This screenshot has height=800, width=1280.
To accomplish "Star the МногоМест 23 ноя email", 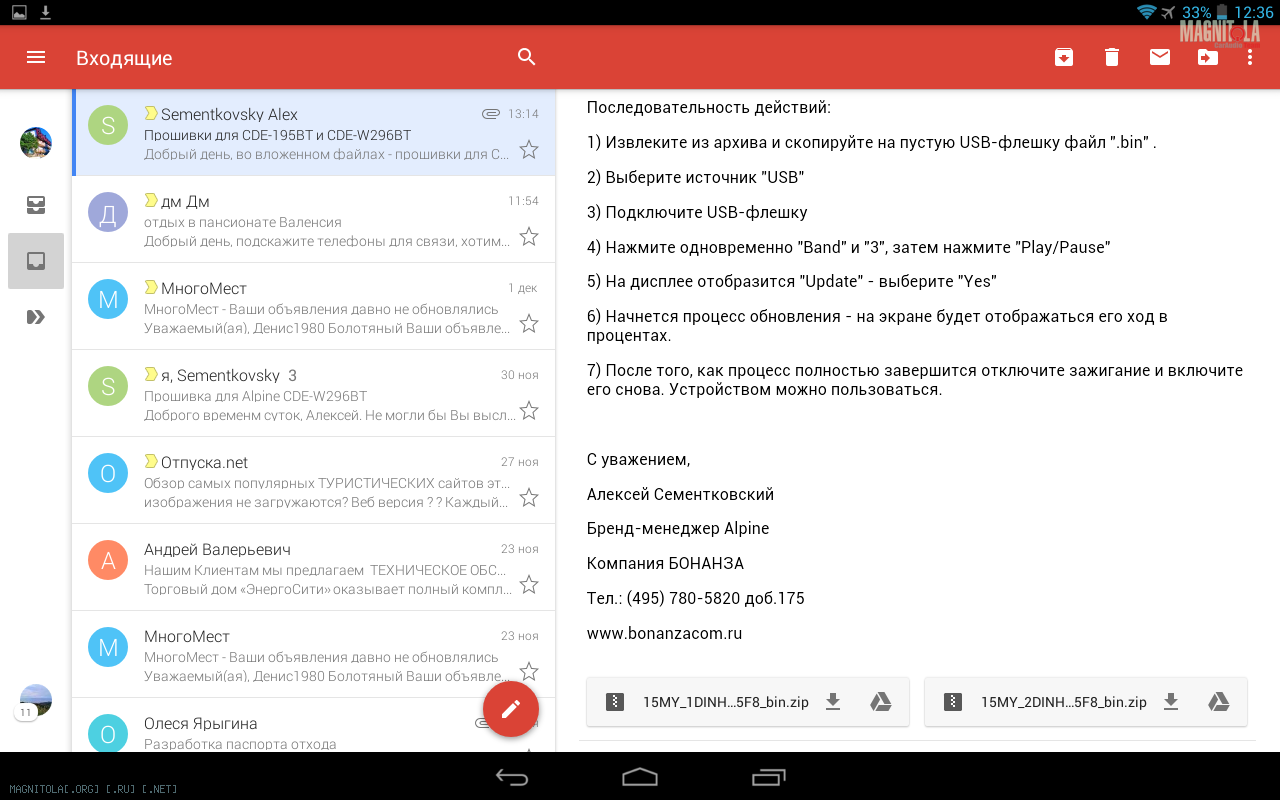I will click(529, 672).
